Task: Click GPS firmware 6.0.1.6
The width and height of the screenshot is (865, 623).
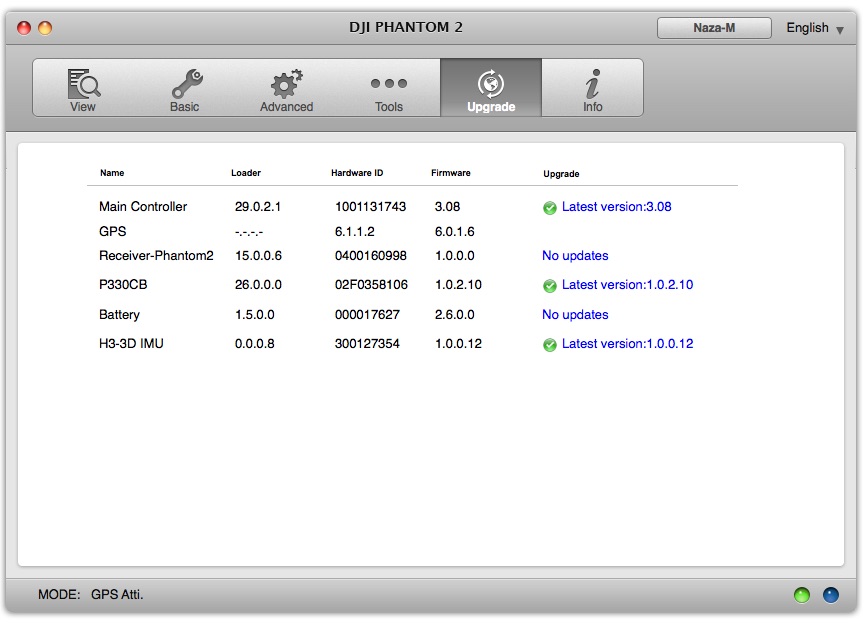Action: click(455, 232)
